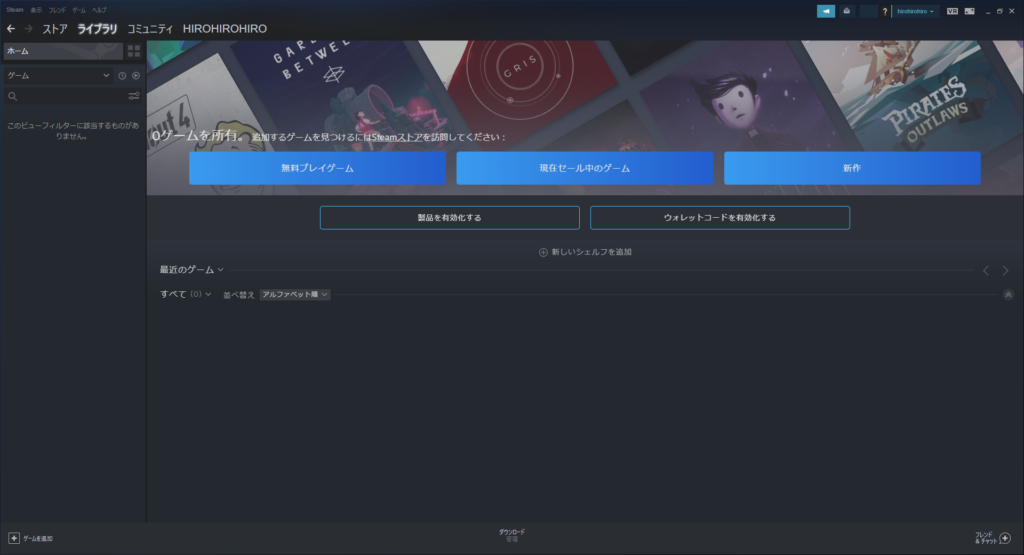Click '0ゲームを所有' text
The width and height of the screenshot is (1024, 555).
pos(199,136)
